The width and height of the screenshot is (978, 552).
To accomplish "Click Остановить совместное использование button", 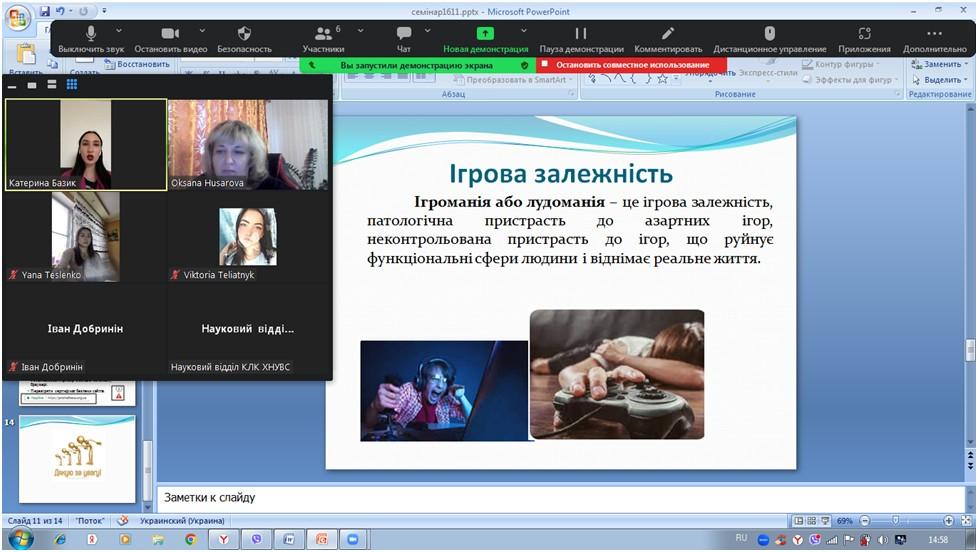I will click(632, 65).
